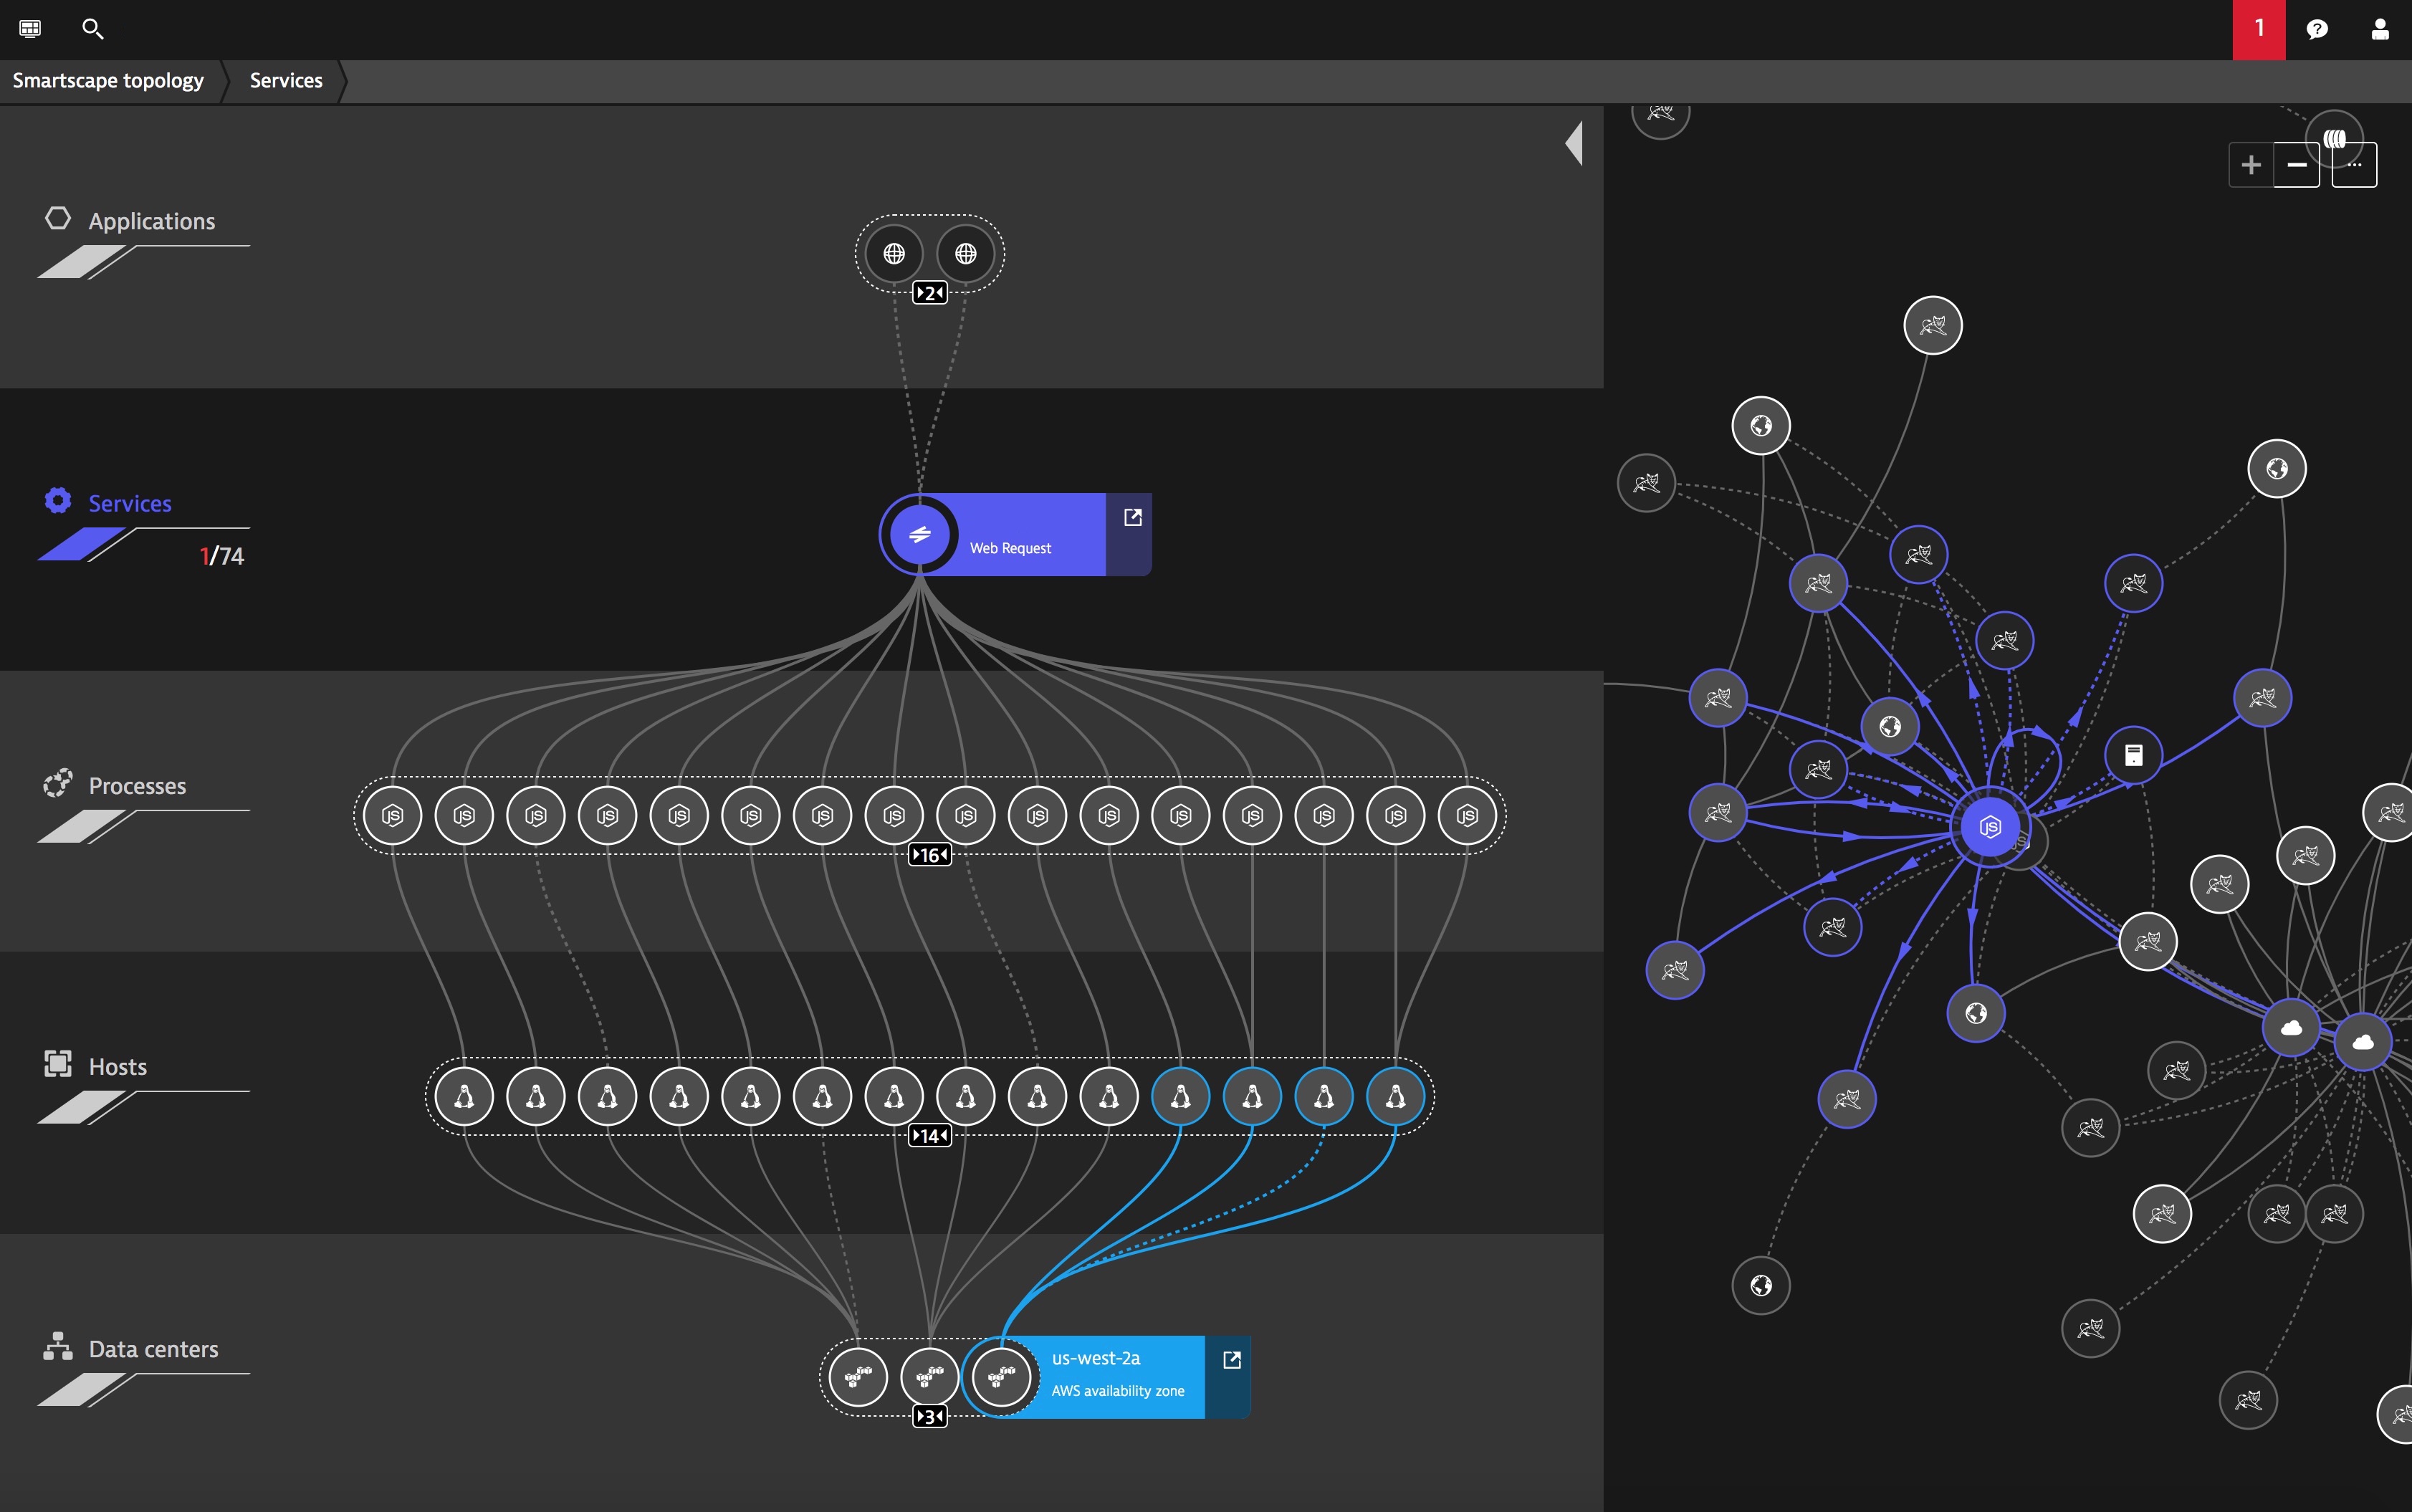Select the first application globe node
Image resolution: width=2412 pixels, height=1512 pixels.
[894, 254]
